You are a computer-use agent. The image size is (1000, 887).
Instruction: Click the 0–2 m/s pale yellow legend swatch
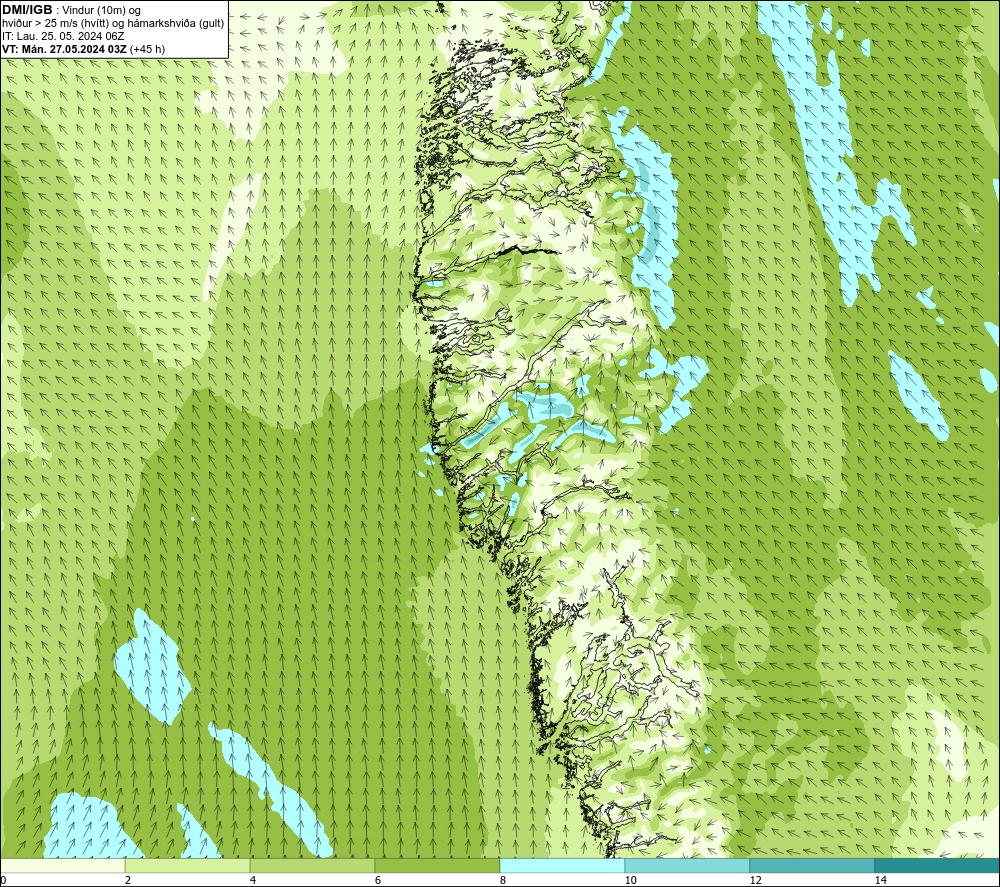62,865
